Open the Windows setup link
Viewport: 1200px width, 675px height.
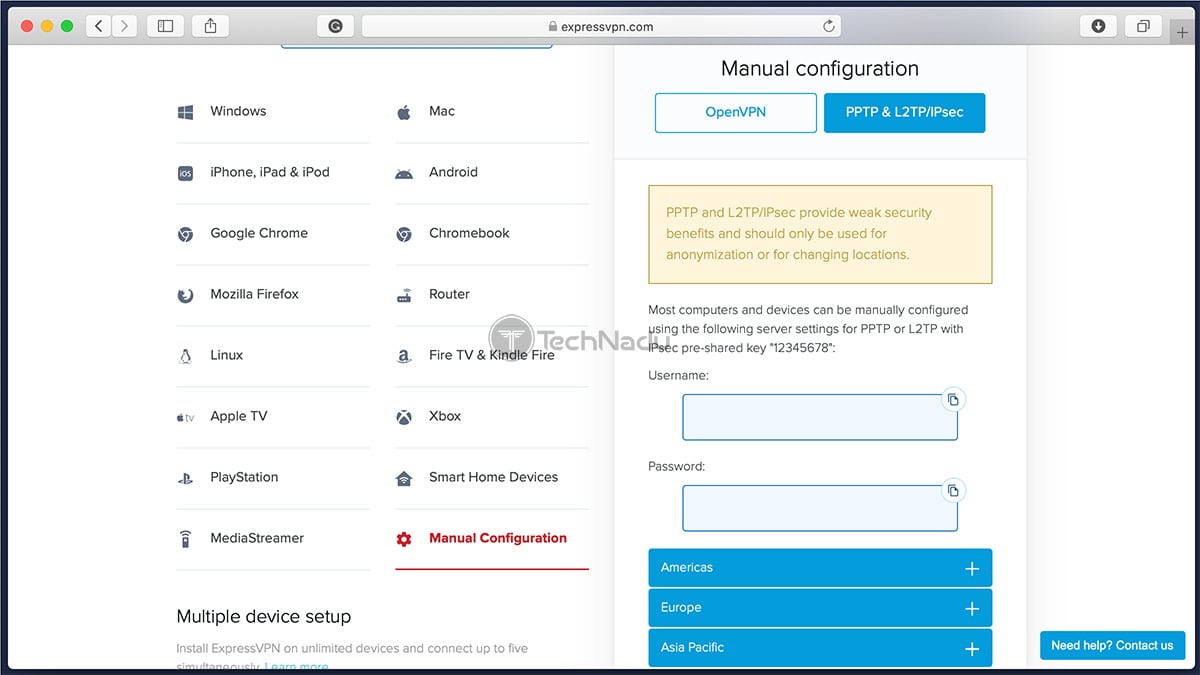coord(238,111)
